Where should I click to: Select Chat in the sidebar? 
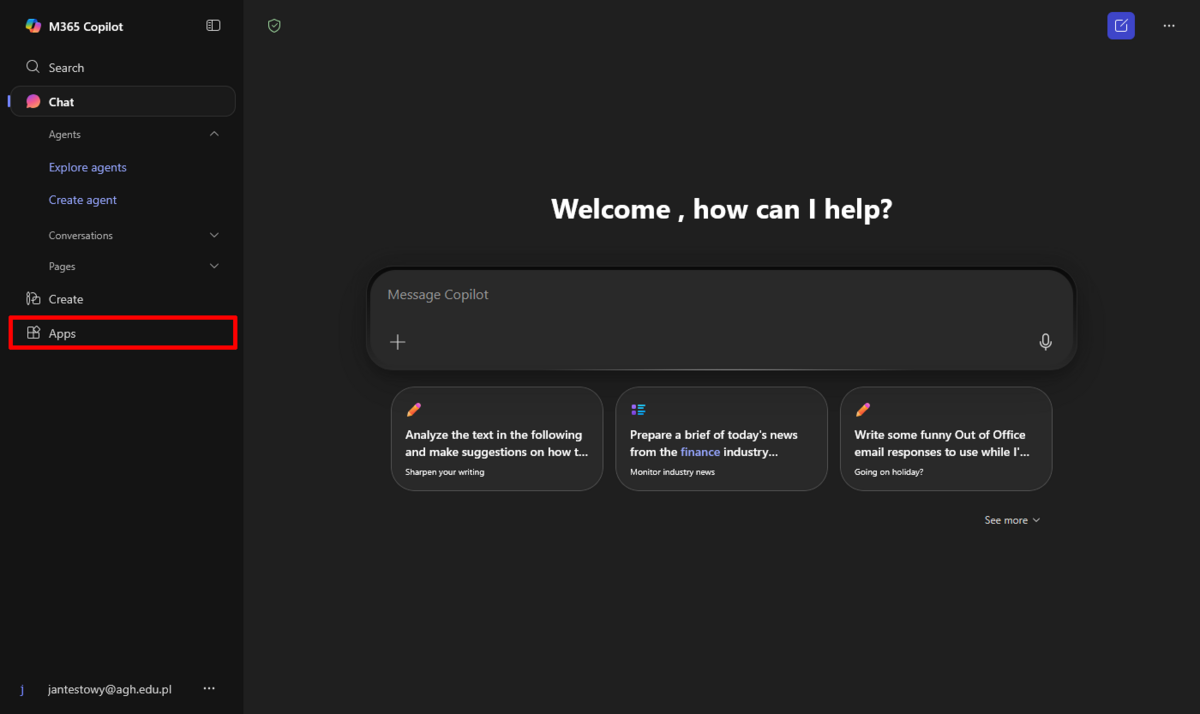pos(61,102)
